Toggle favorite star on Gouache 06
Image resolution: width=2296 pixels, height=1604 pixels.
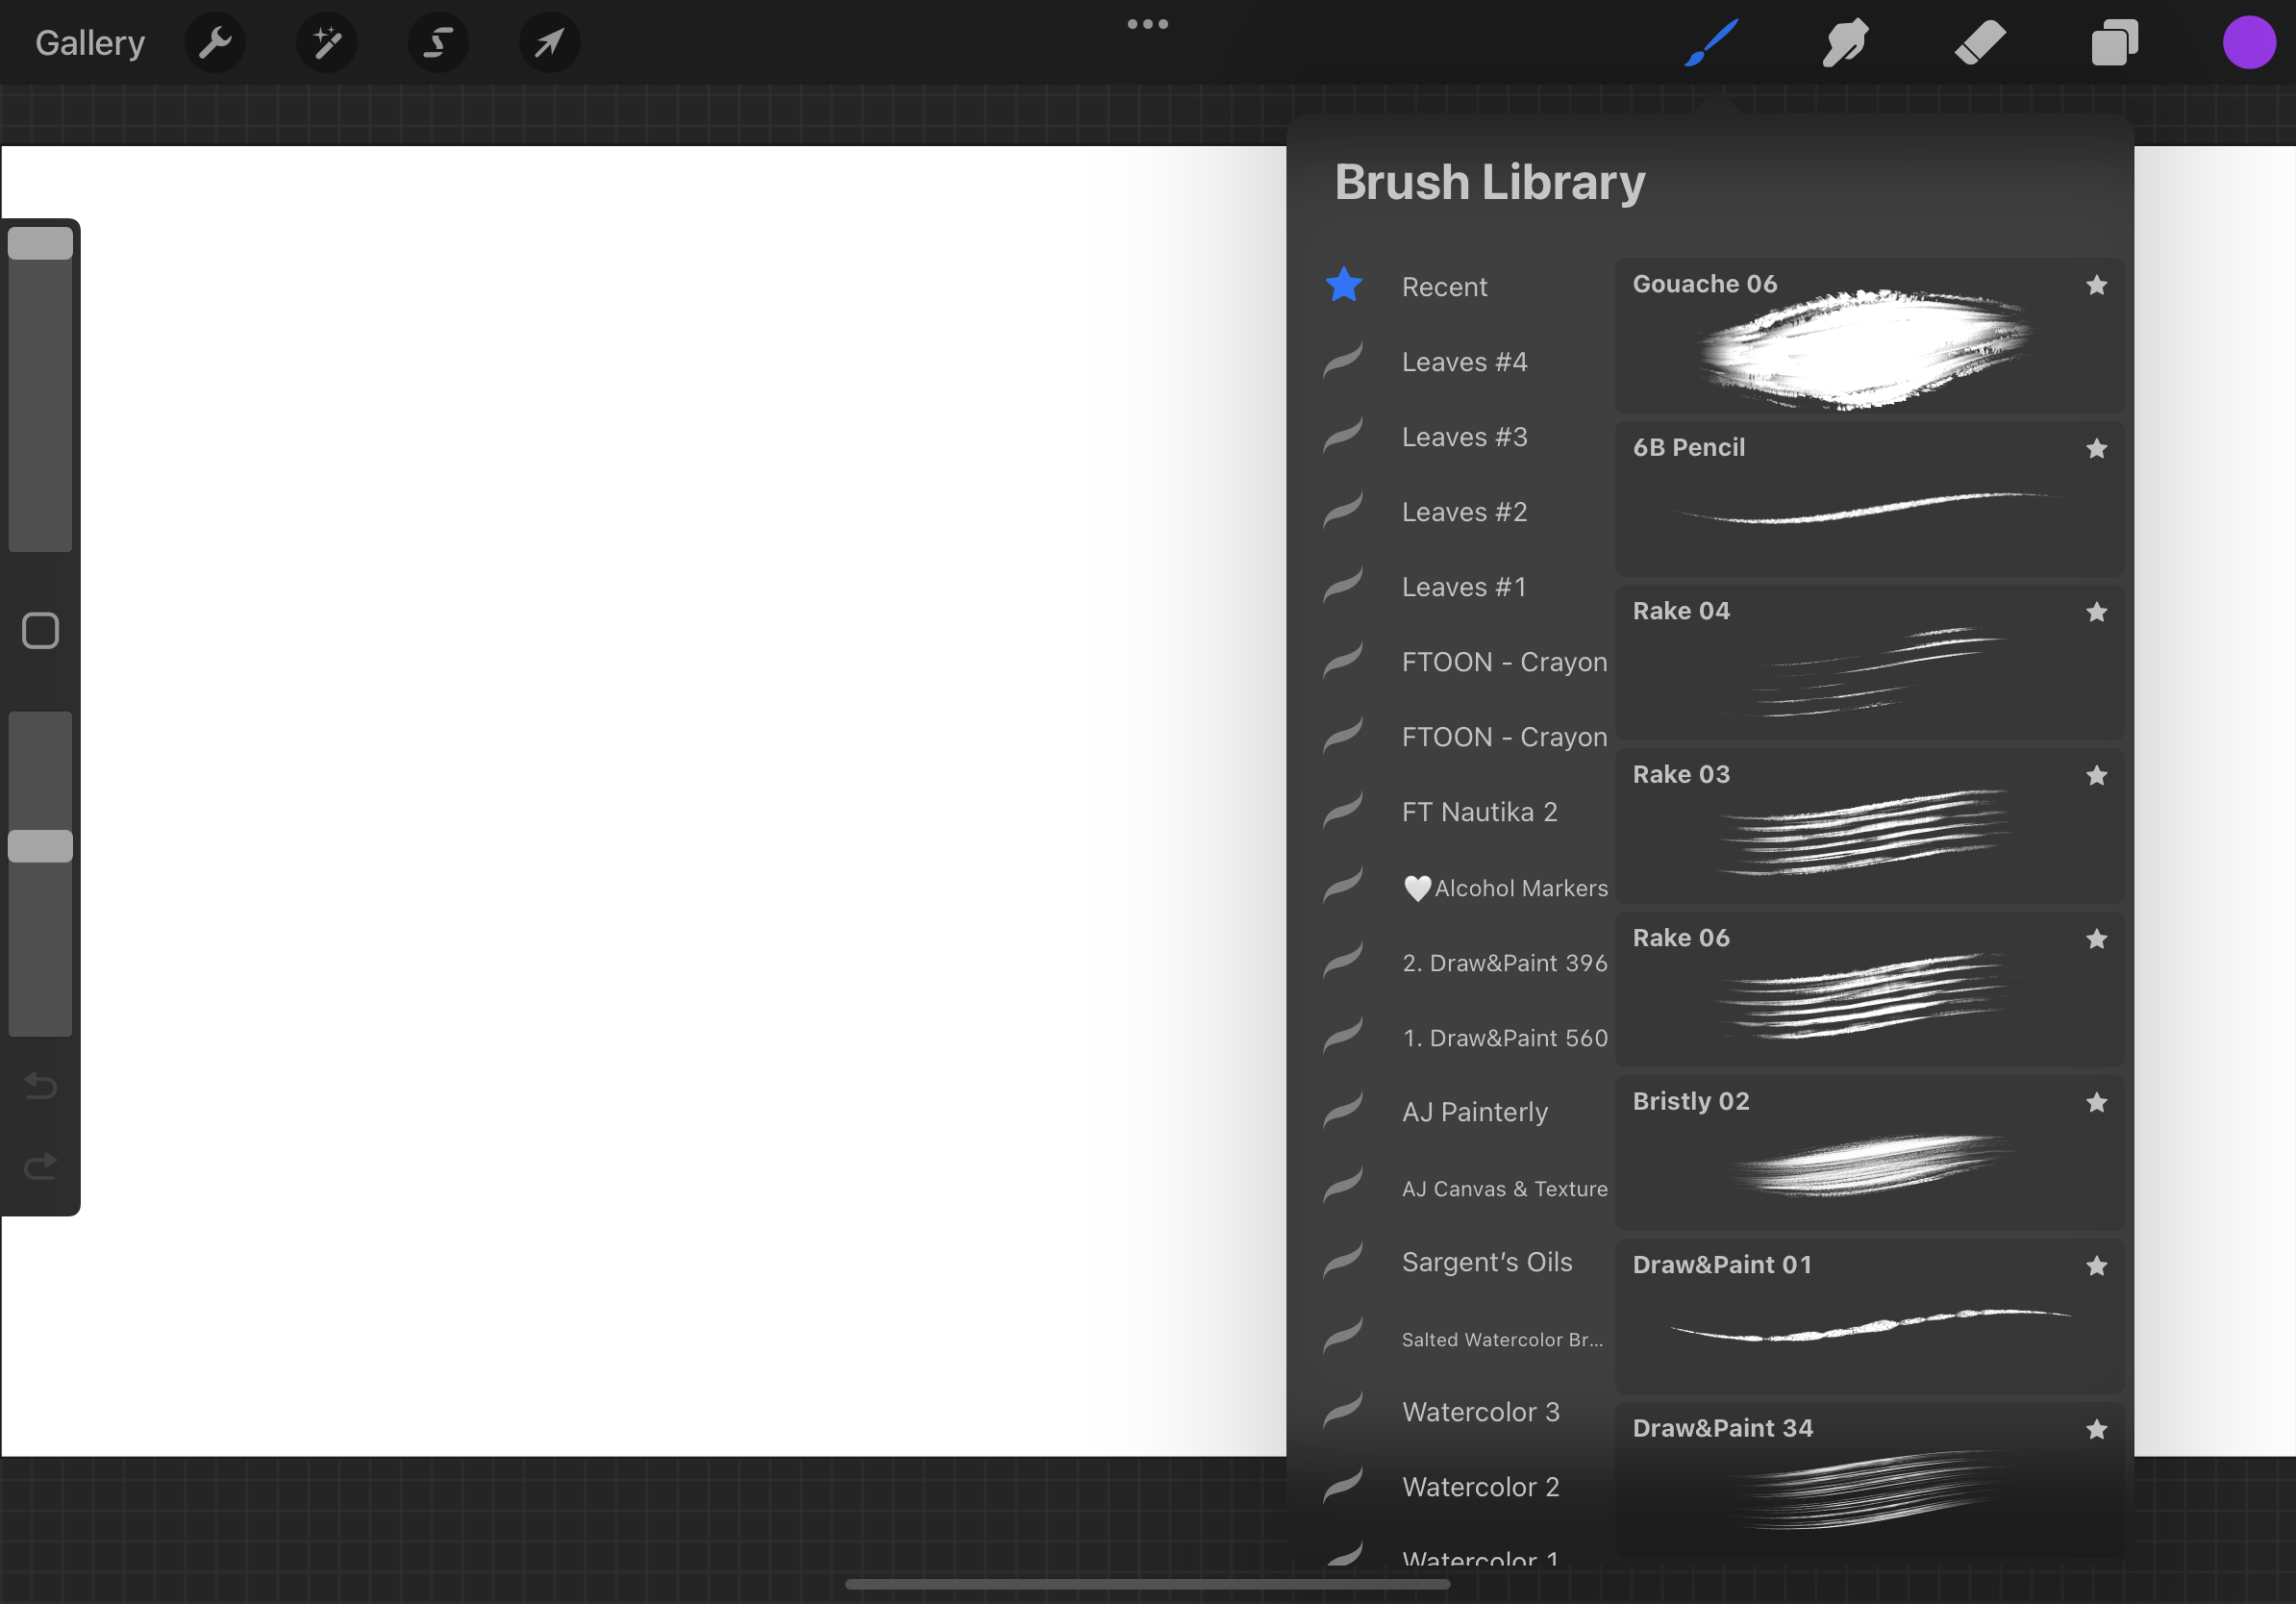(2097, 286)
